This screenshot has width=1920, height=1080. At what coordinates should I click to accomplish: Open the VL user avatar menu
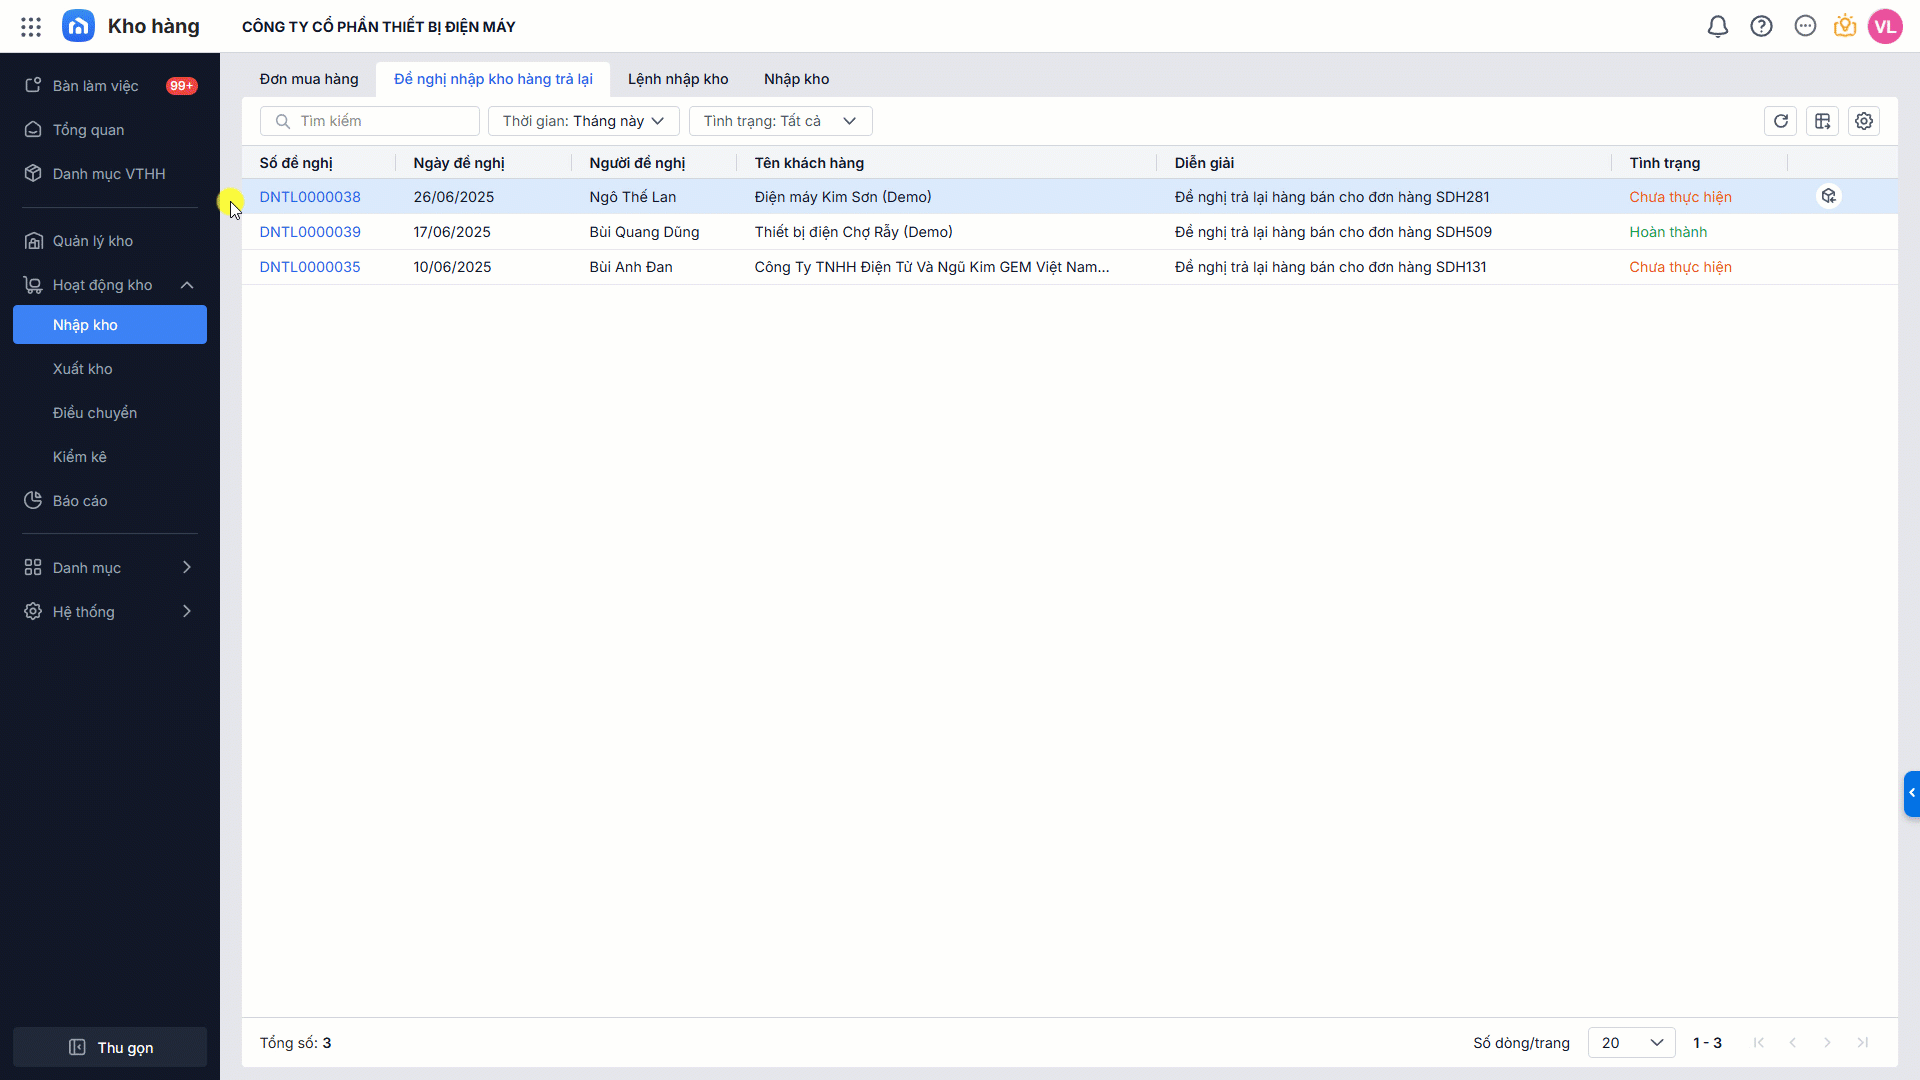(1885, 27)
